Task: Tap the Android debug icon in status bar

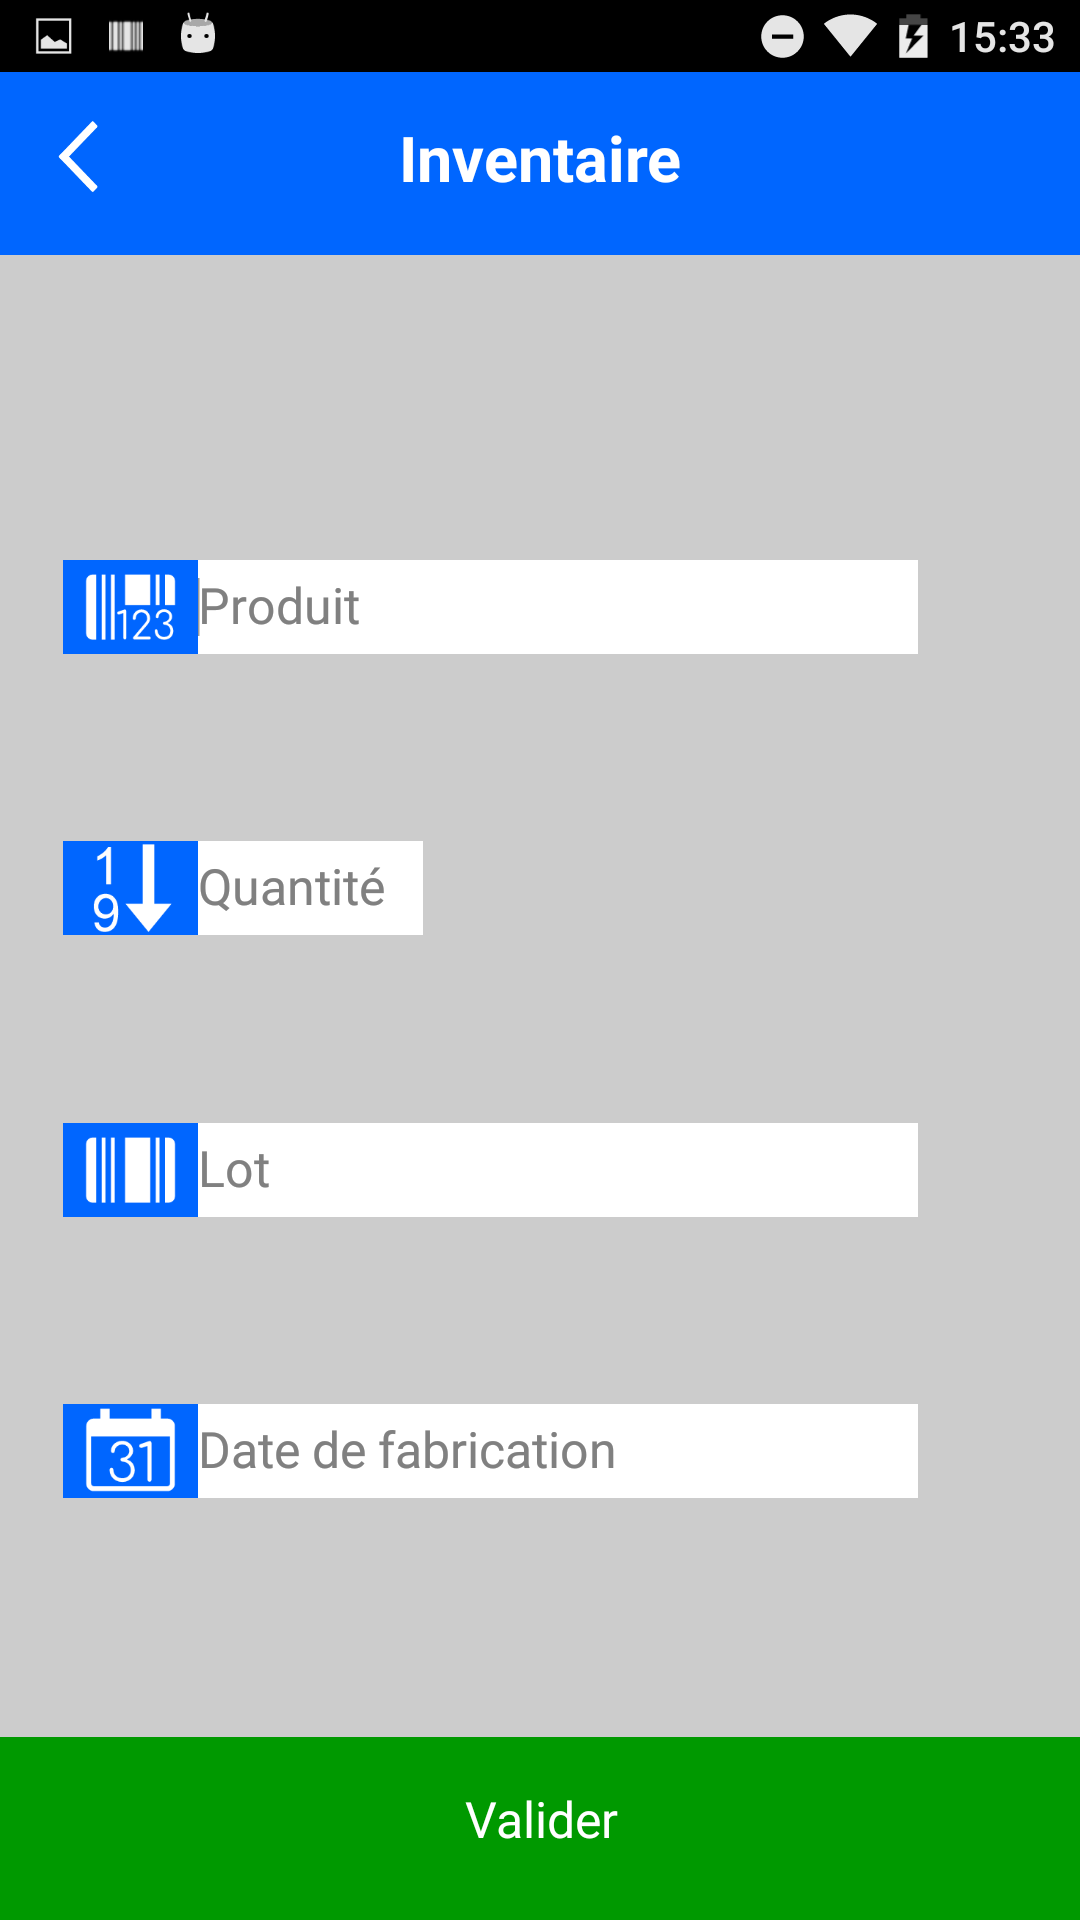Action: pos(198,35)
